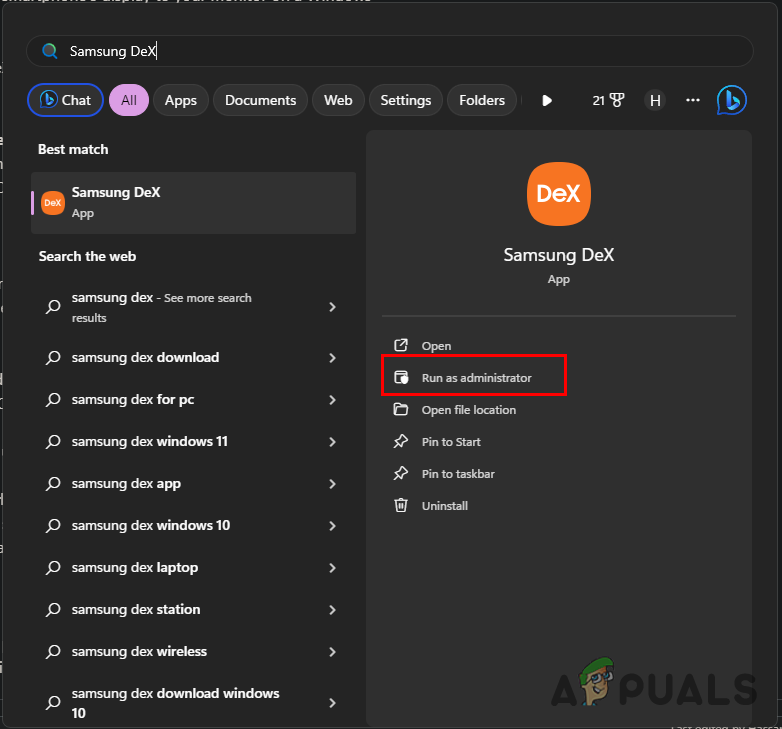Viewport: 782px width, 729px height.
Task: Expand chevron for 'samsung dex download windows 10'
Action: click(x=333, y=703)
